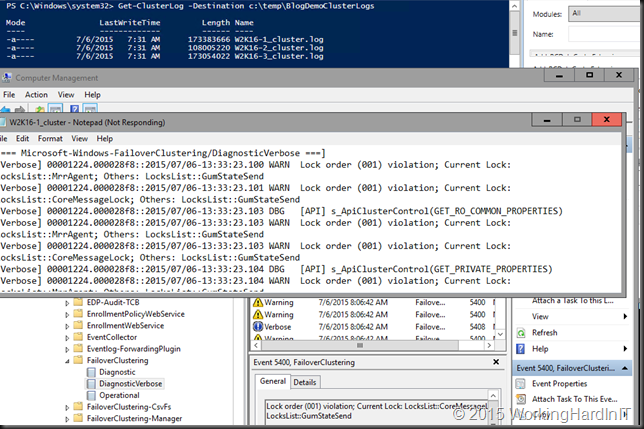Open Action menu in Computer Management
This screenshot has width=644, height=429.
point(36,95)
